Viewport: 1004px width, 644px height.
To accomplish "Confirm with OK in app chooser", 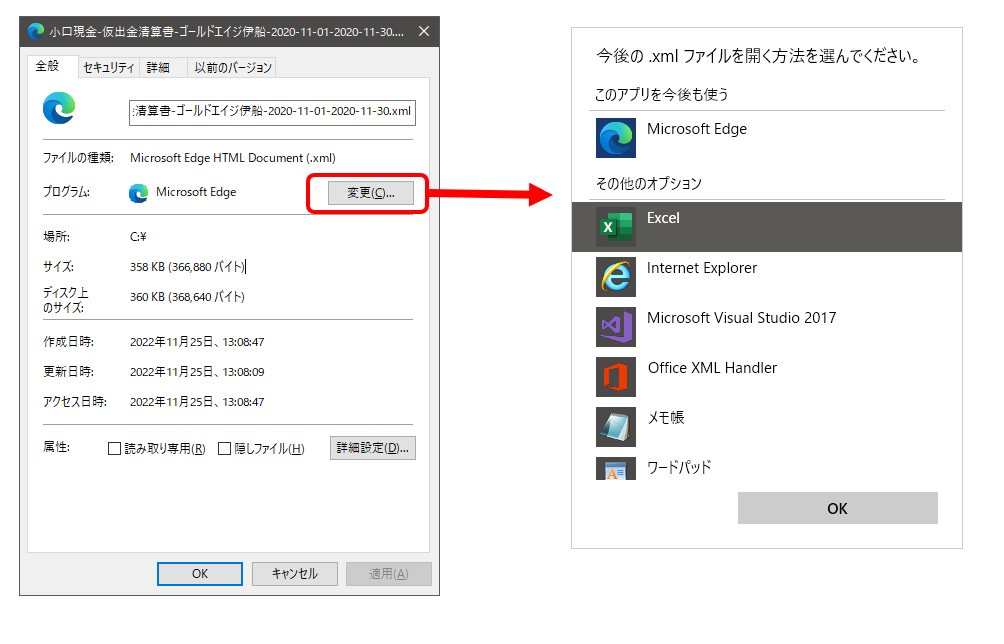I will pyautogui.click(x=837, y=508).
